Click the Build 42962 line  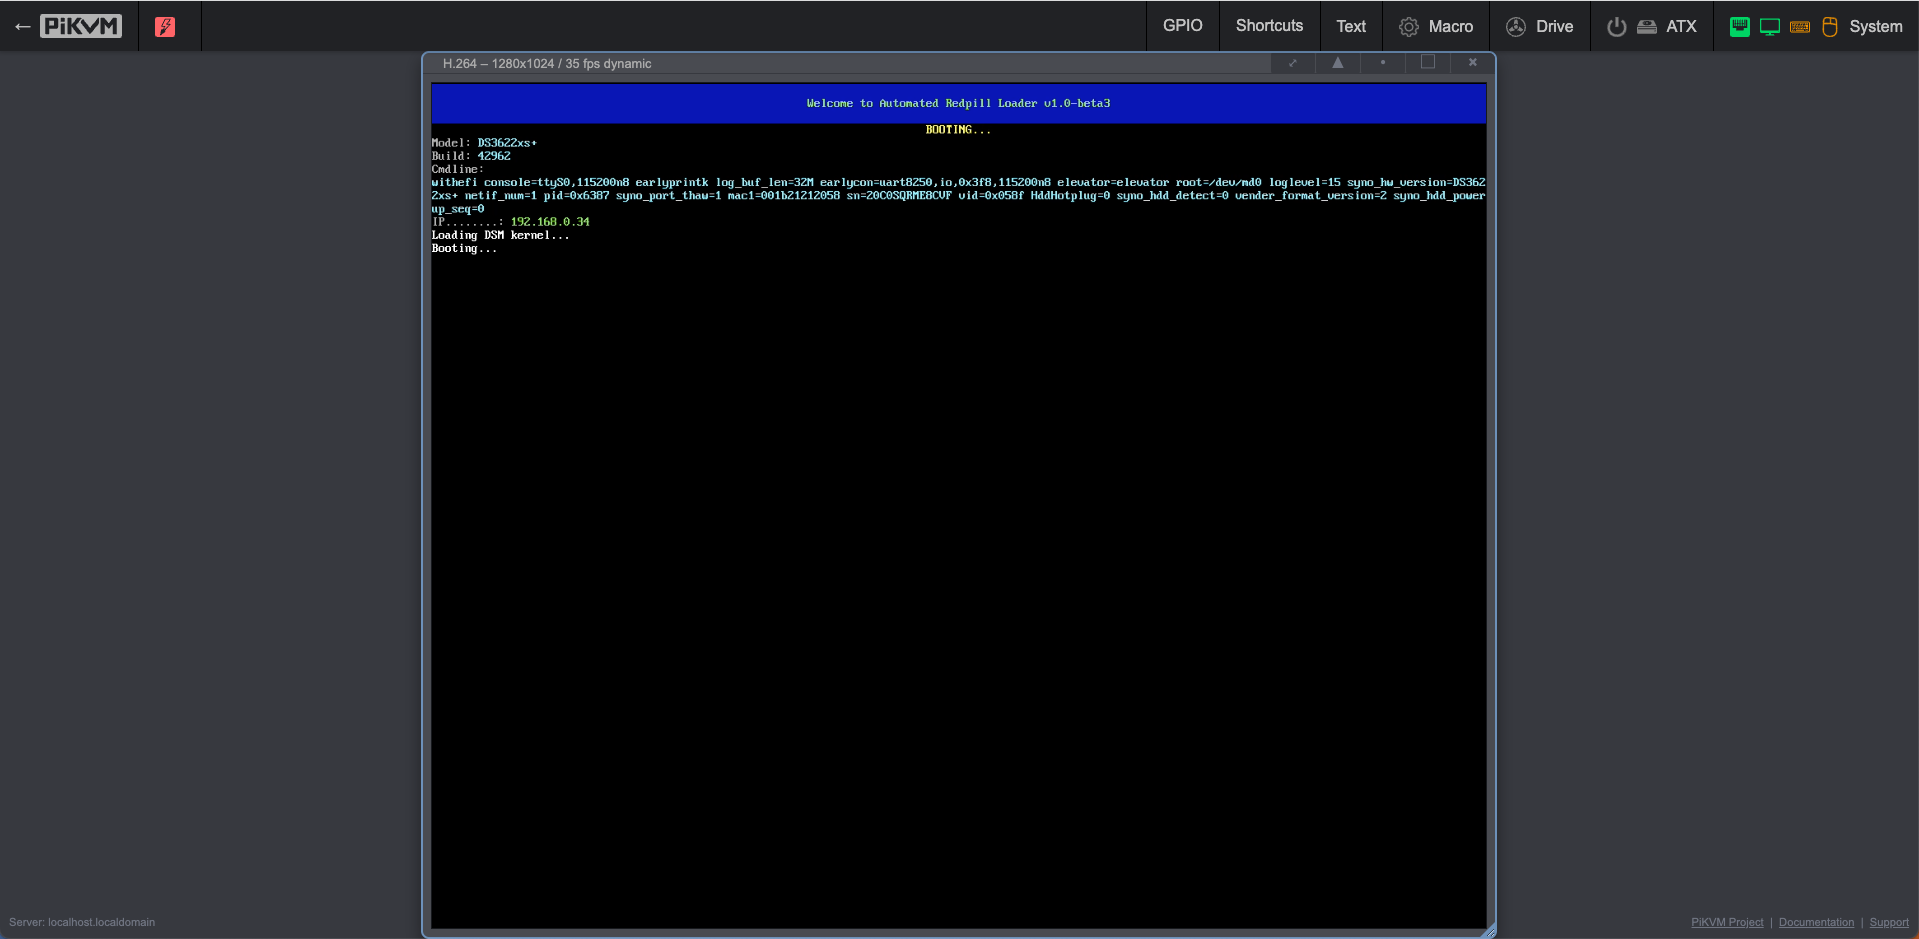tap(471, 156)
